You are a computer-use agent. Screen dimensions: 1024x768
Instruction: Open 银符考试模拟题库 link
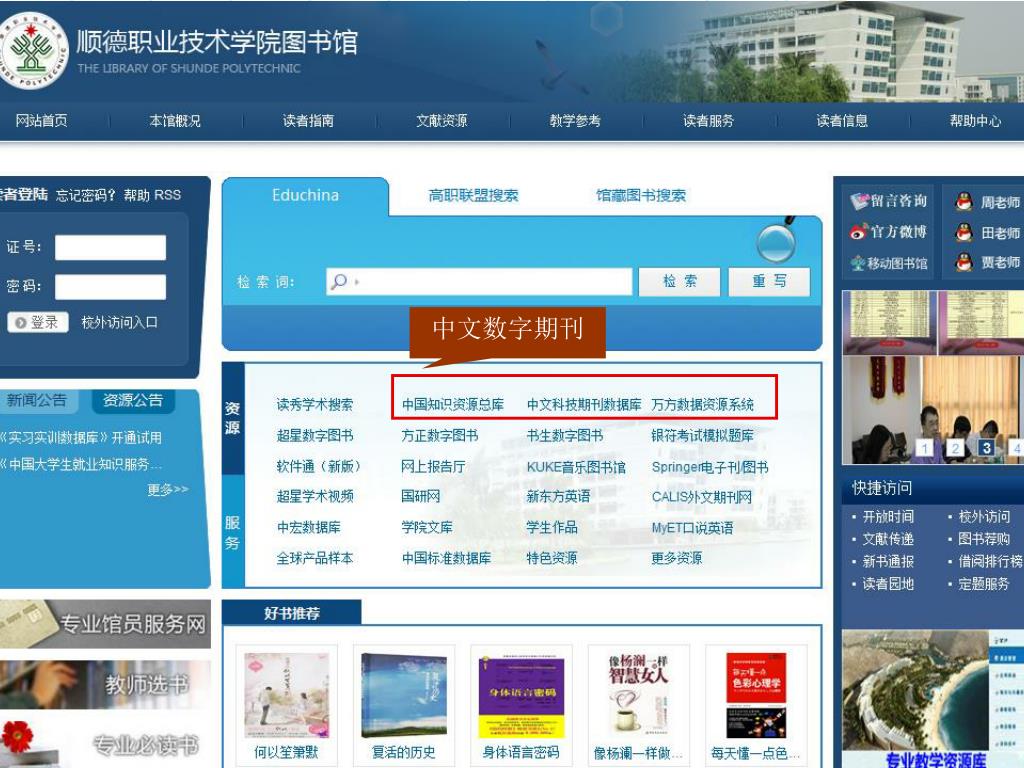pyautogui.click(x=703, y=436)
